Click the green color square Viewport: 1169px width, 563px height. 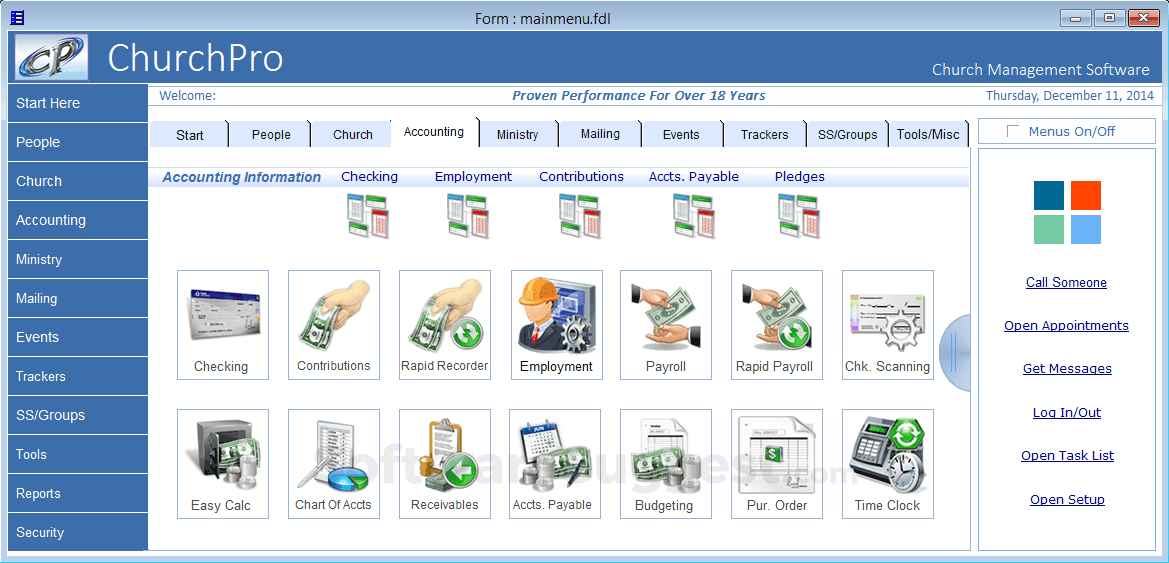coord(1049,230)
